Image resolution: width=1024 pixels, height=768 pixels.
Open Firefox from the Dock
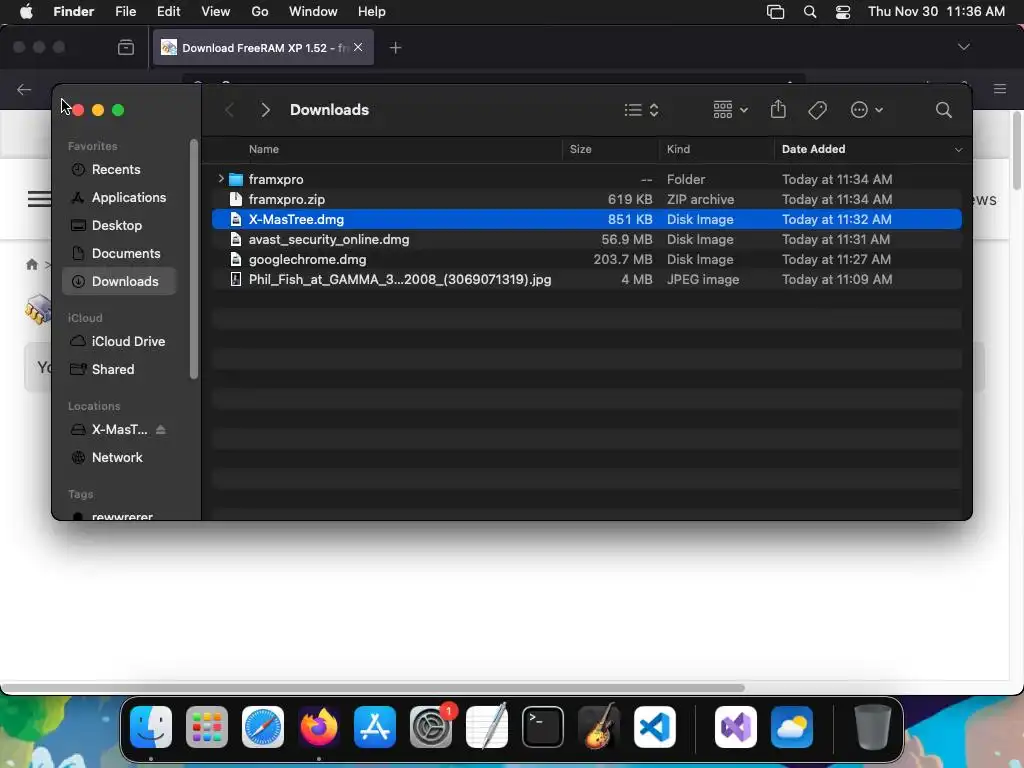coord(319,727)
